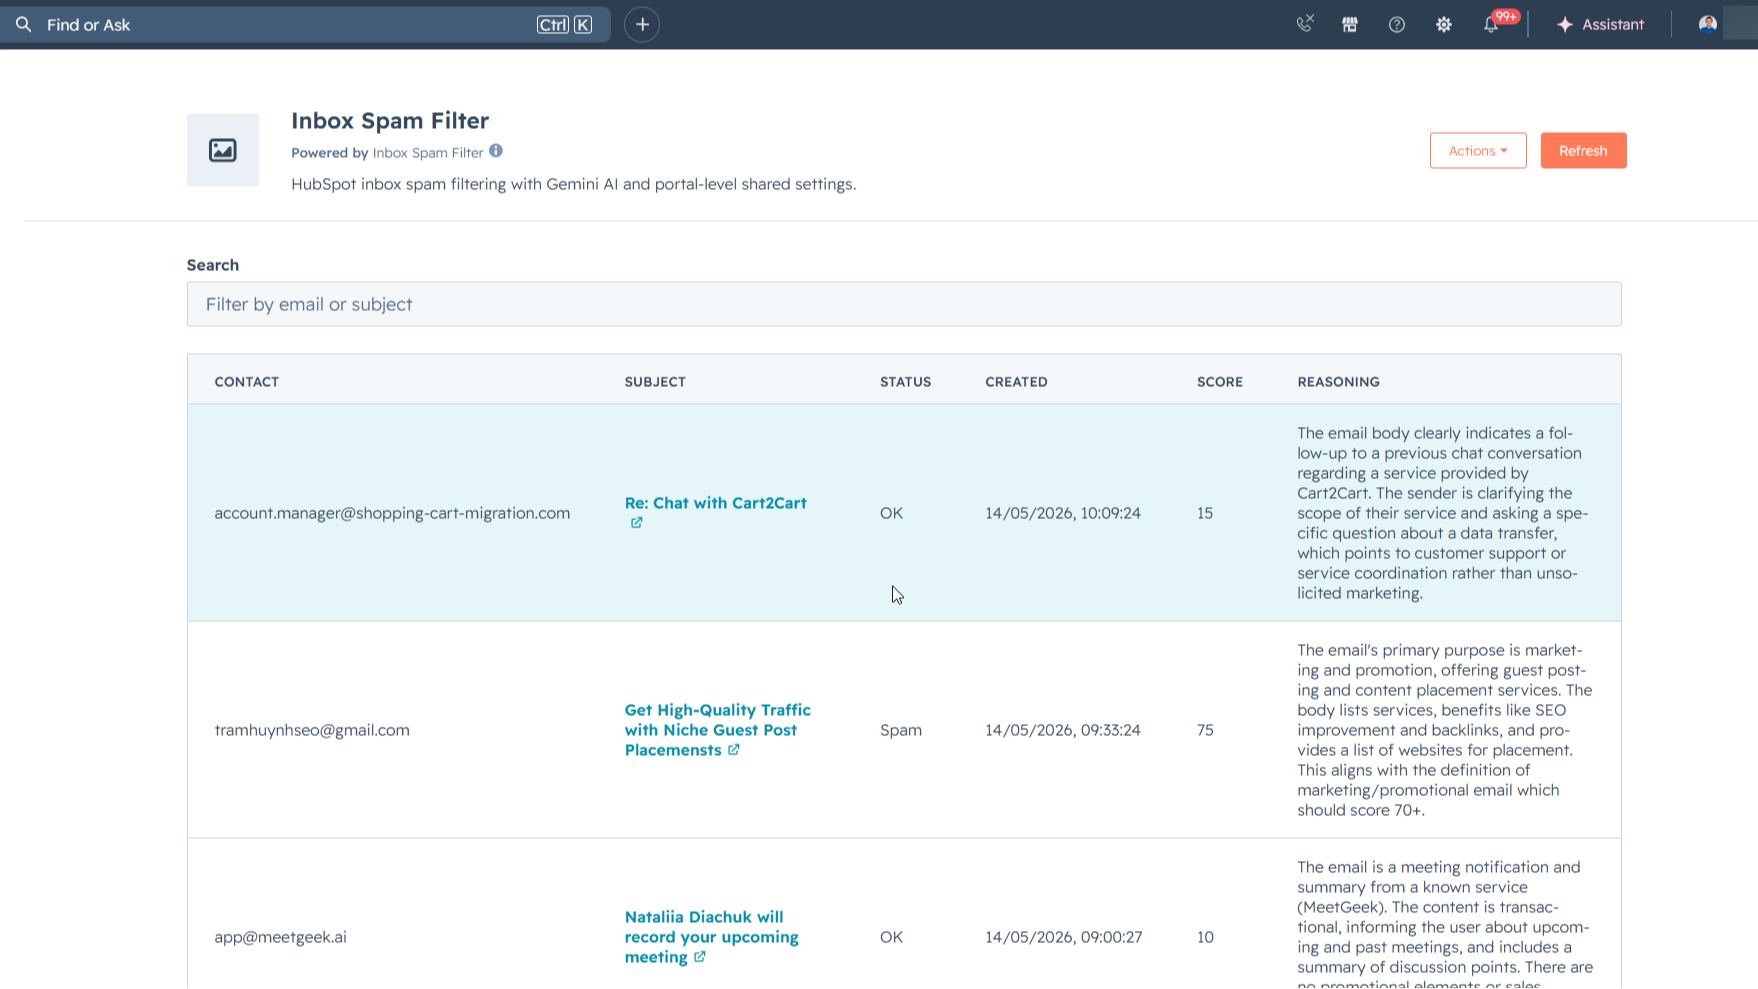The height and width of the screenshot is (989, 1758).
Task: Open the Assistant panel
Action: [x=1600, y=25]
